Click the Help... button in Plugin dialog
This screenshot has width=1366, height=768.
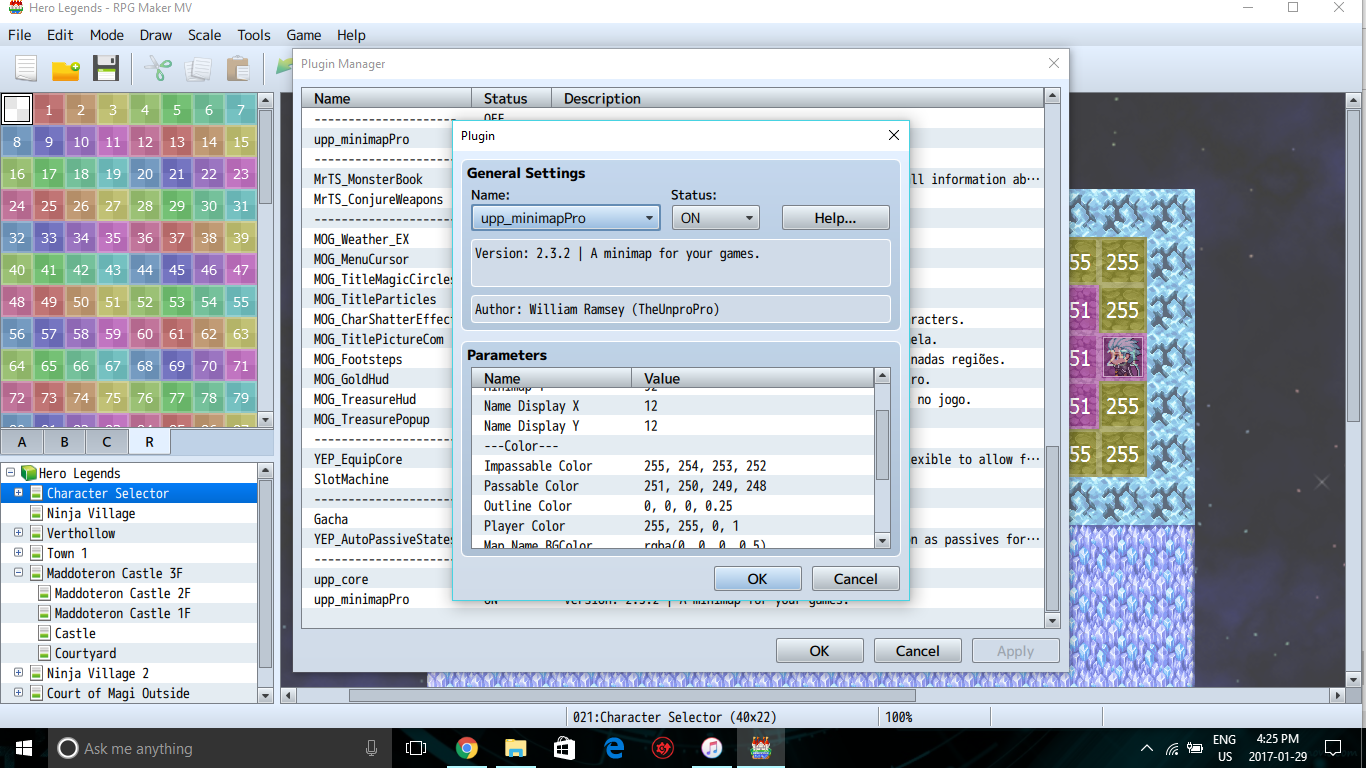tap(835, 217)
